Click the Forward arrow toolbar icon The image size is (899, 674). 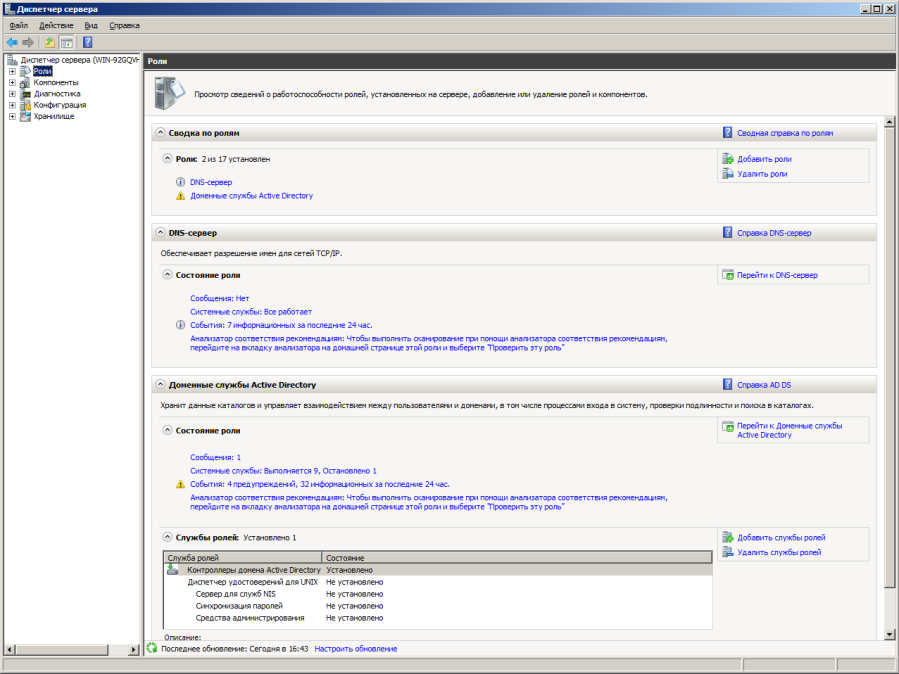click(28, 42)
